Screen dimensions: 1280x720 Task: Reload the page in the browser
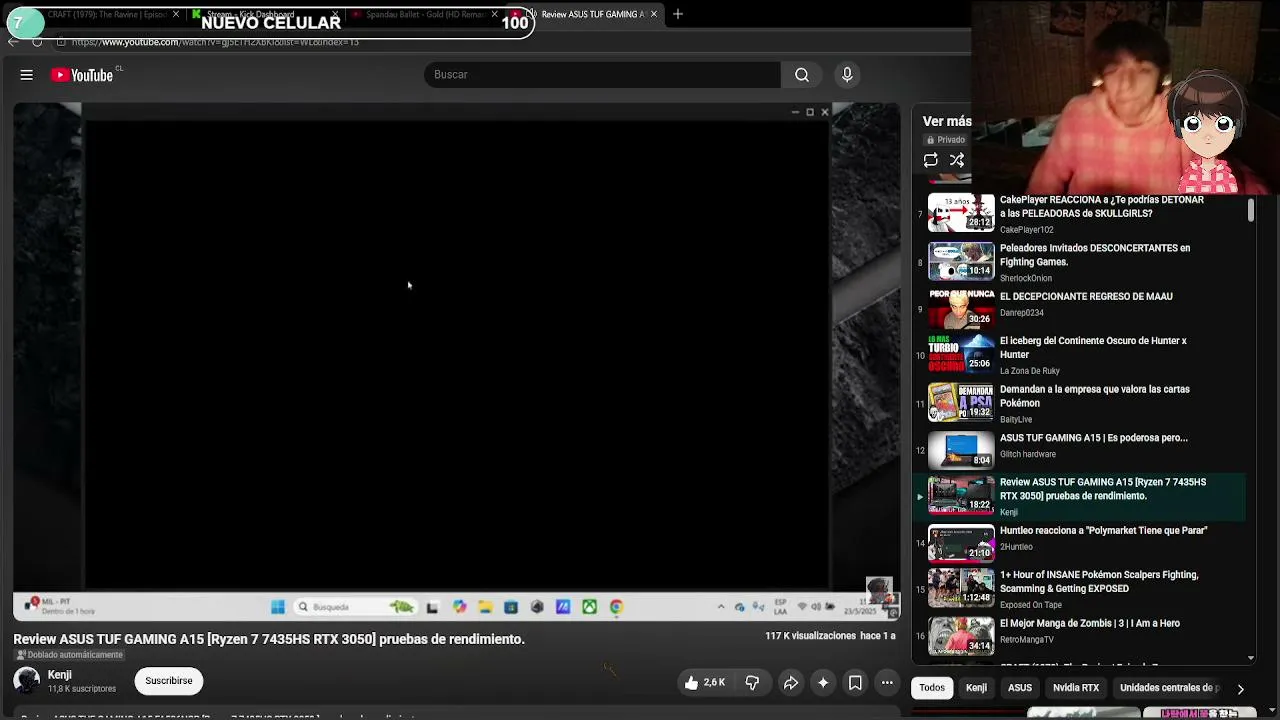click(37, 42)
